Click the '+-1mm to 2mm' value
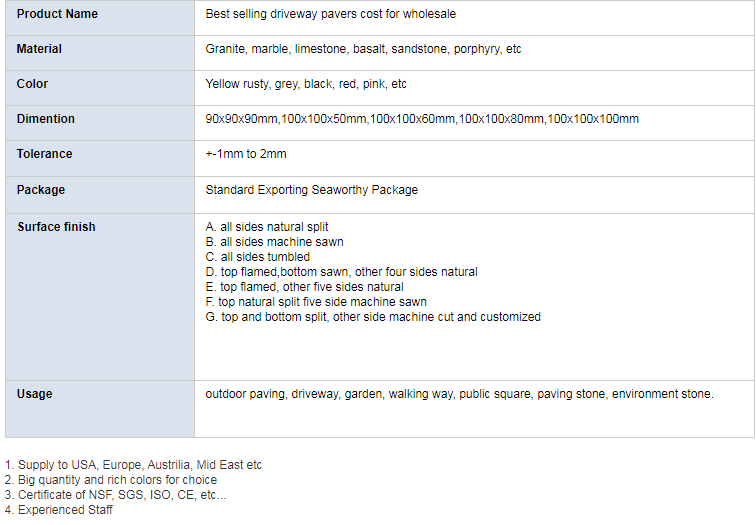This screenshot has width=756, height=525. [x=246, y=154]
